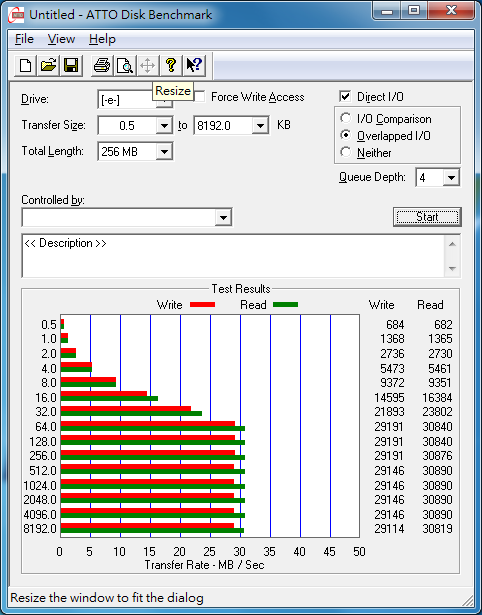The width and height of the screenshot is (482, 615).
Task: Click the read value 23802
Action: click(437, 412)
